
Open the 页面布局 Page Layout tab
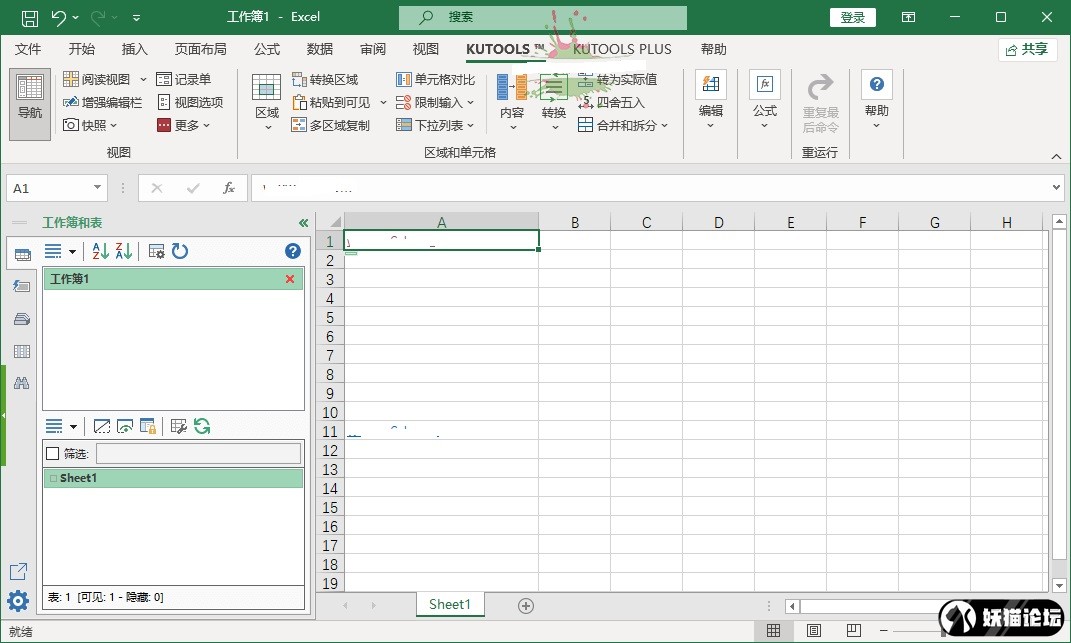click(200, 49)
